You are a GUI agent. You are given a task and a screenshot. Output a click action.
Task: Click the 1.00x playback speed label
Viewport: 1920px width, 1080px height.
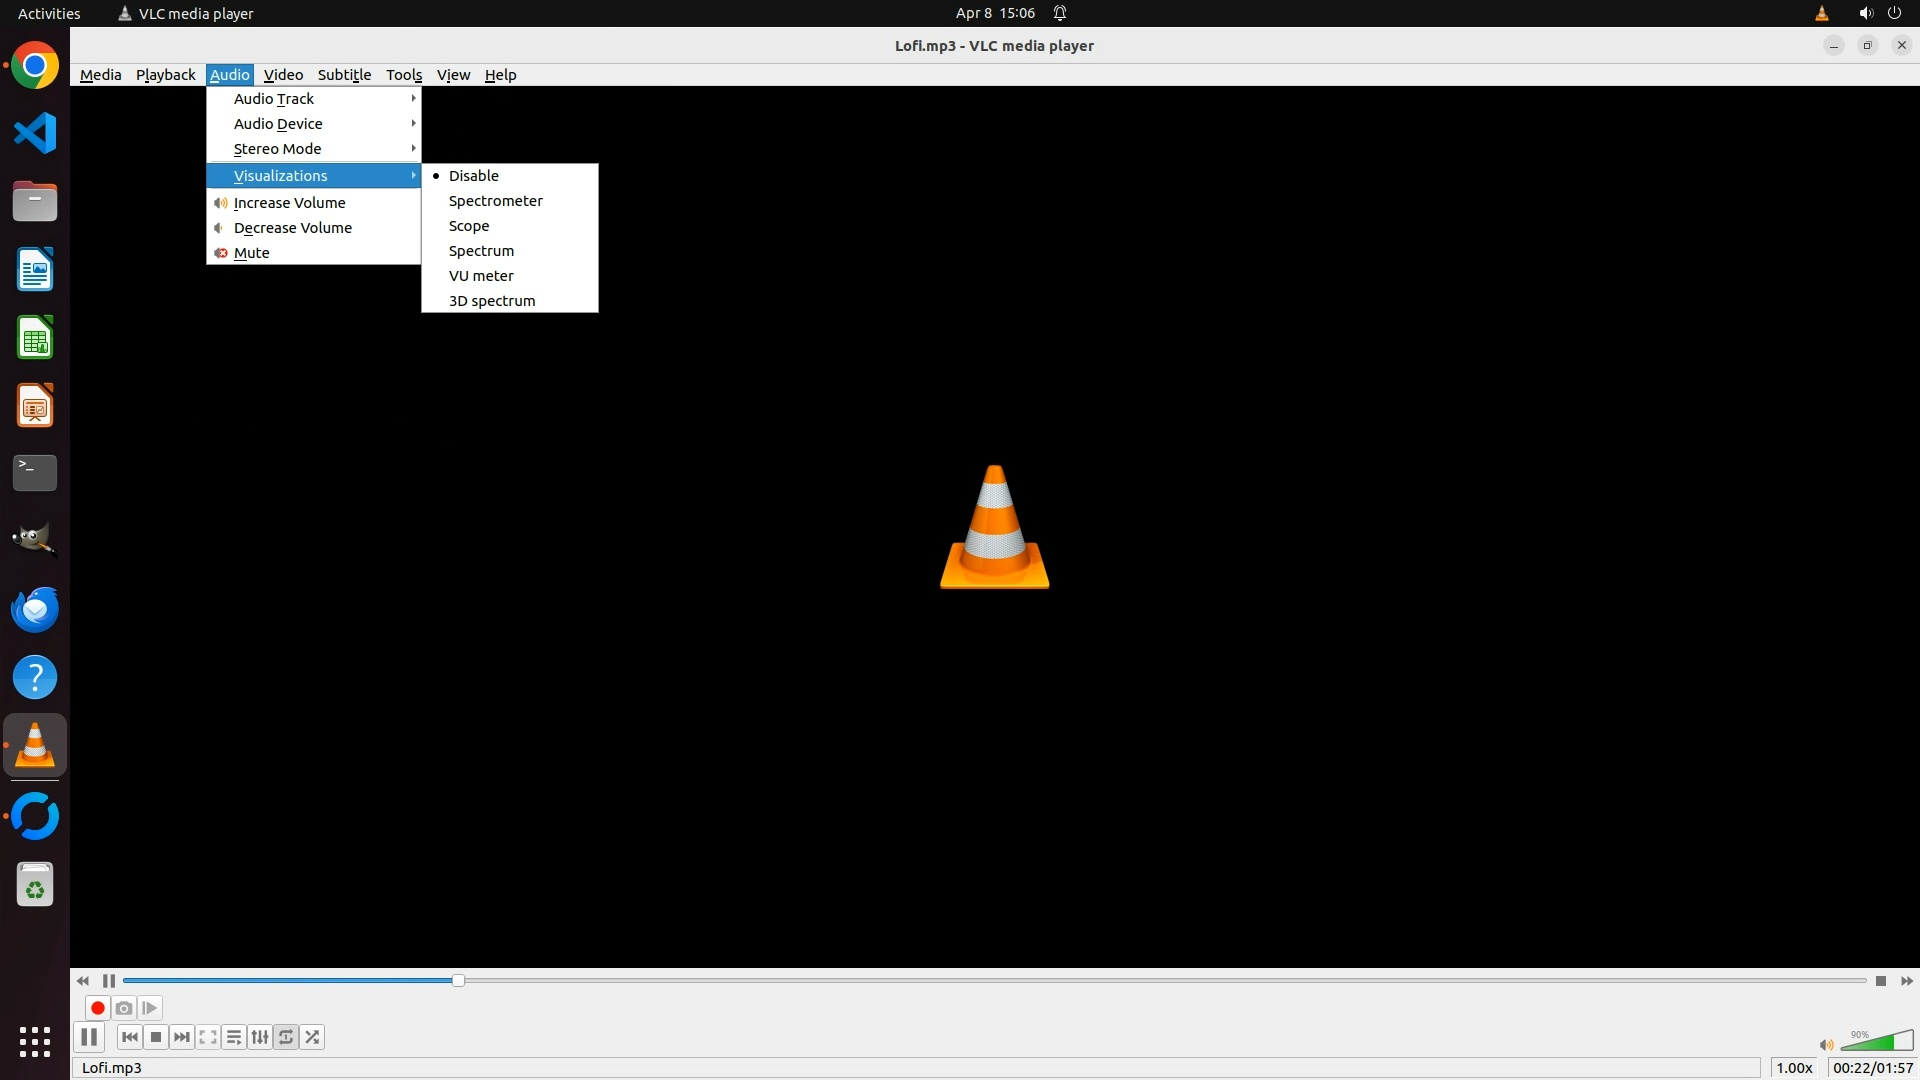(x=1794, y=1068)
